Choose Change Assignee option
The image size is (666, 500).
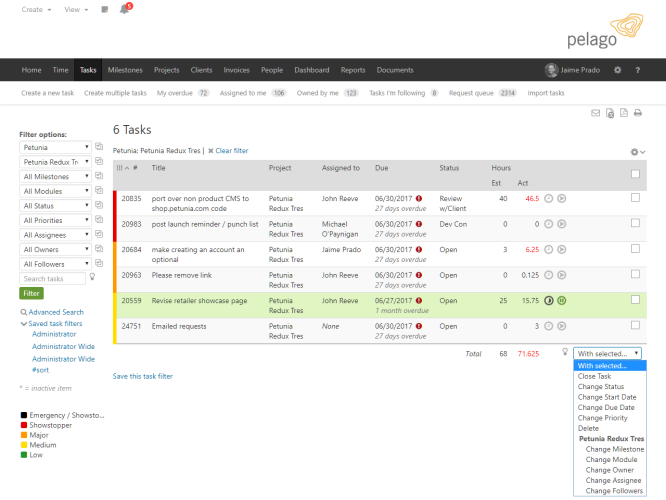[610, 480]
